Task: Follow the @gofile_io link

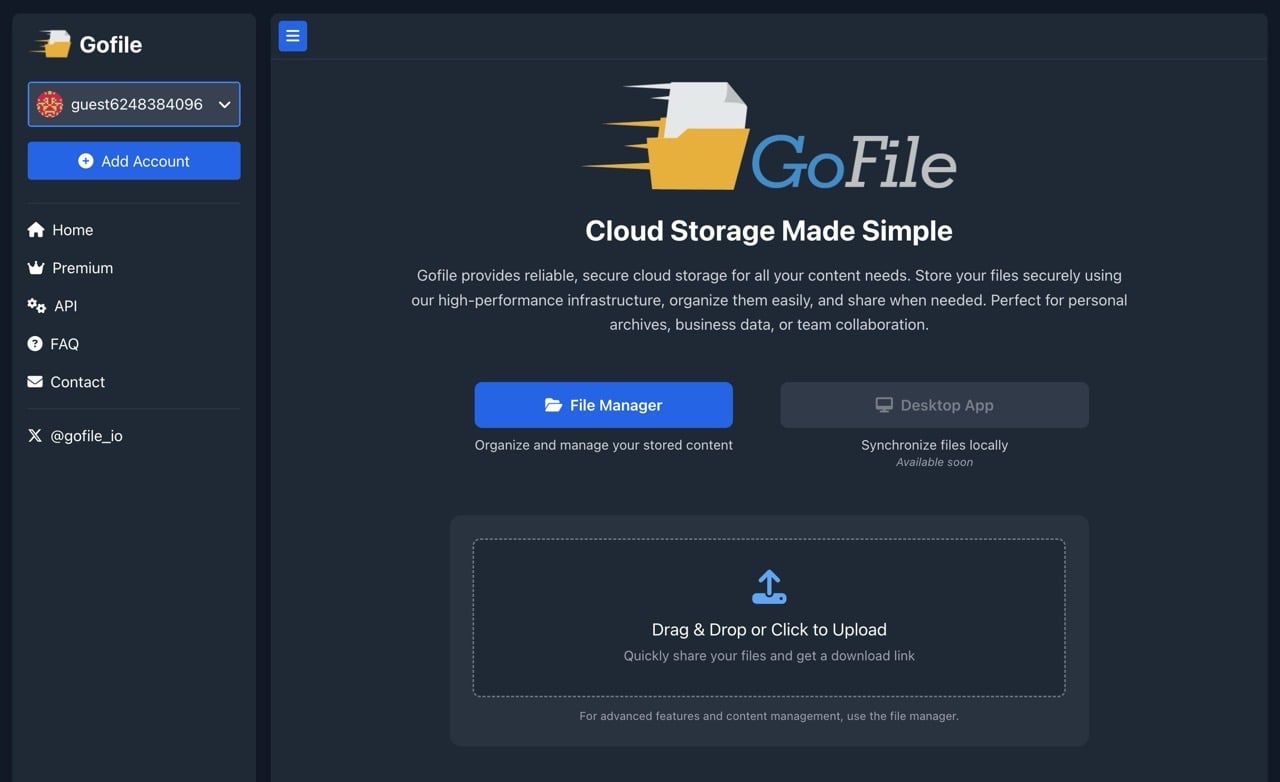Action: coord(87,435)
